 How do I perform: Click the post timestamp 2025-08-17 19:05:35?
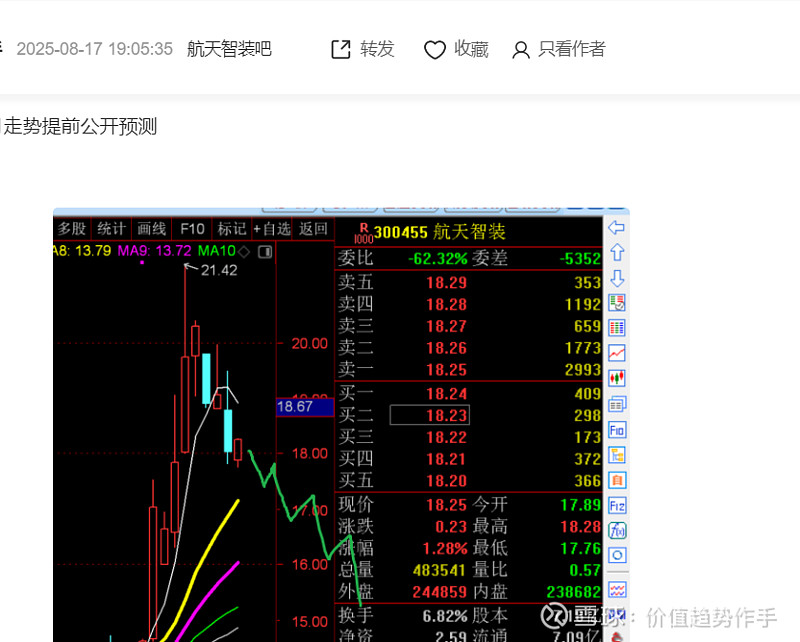(94, 49)
